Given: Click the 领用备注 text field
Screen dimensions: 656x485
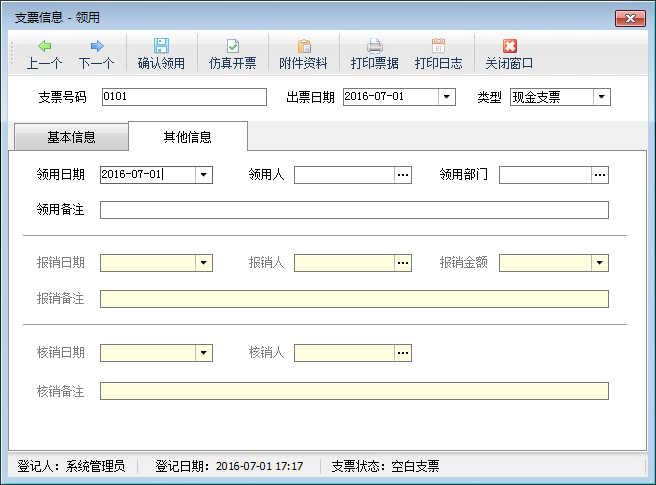Looking at the screenshot, I should click(354, 210).
